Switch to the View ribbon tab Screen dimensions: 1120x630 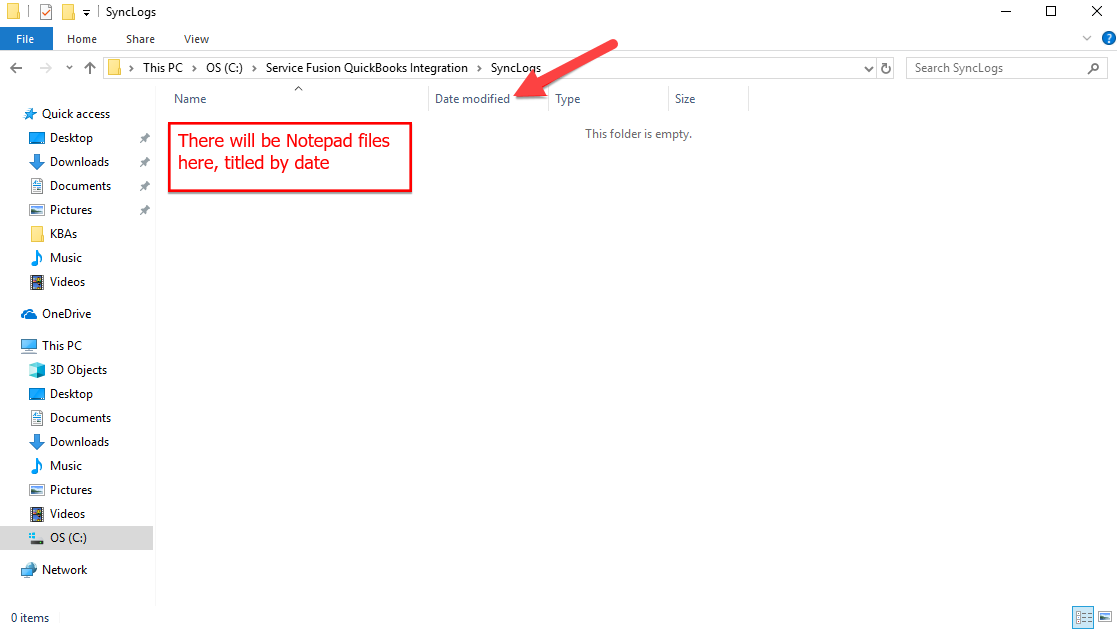[196, 39]
